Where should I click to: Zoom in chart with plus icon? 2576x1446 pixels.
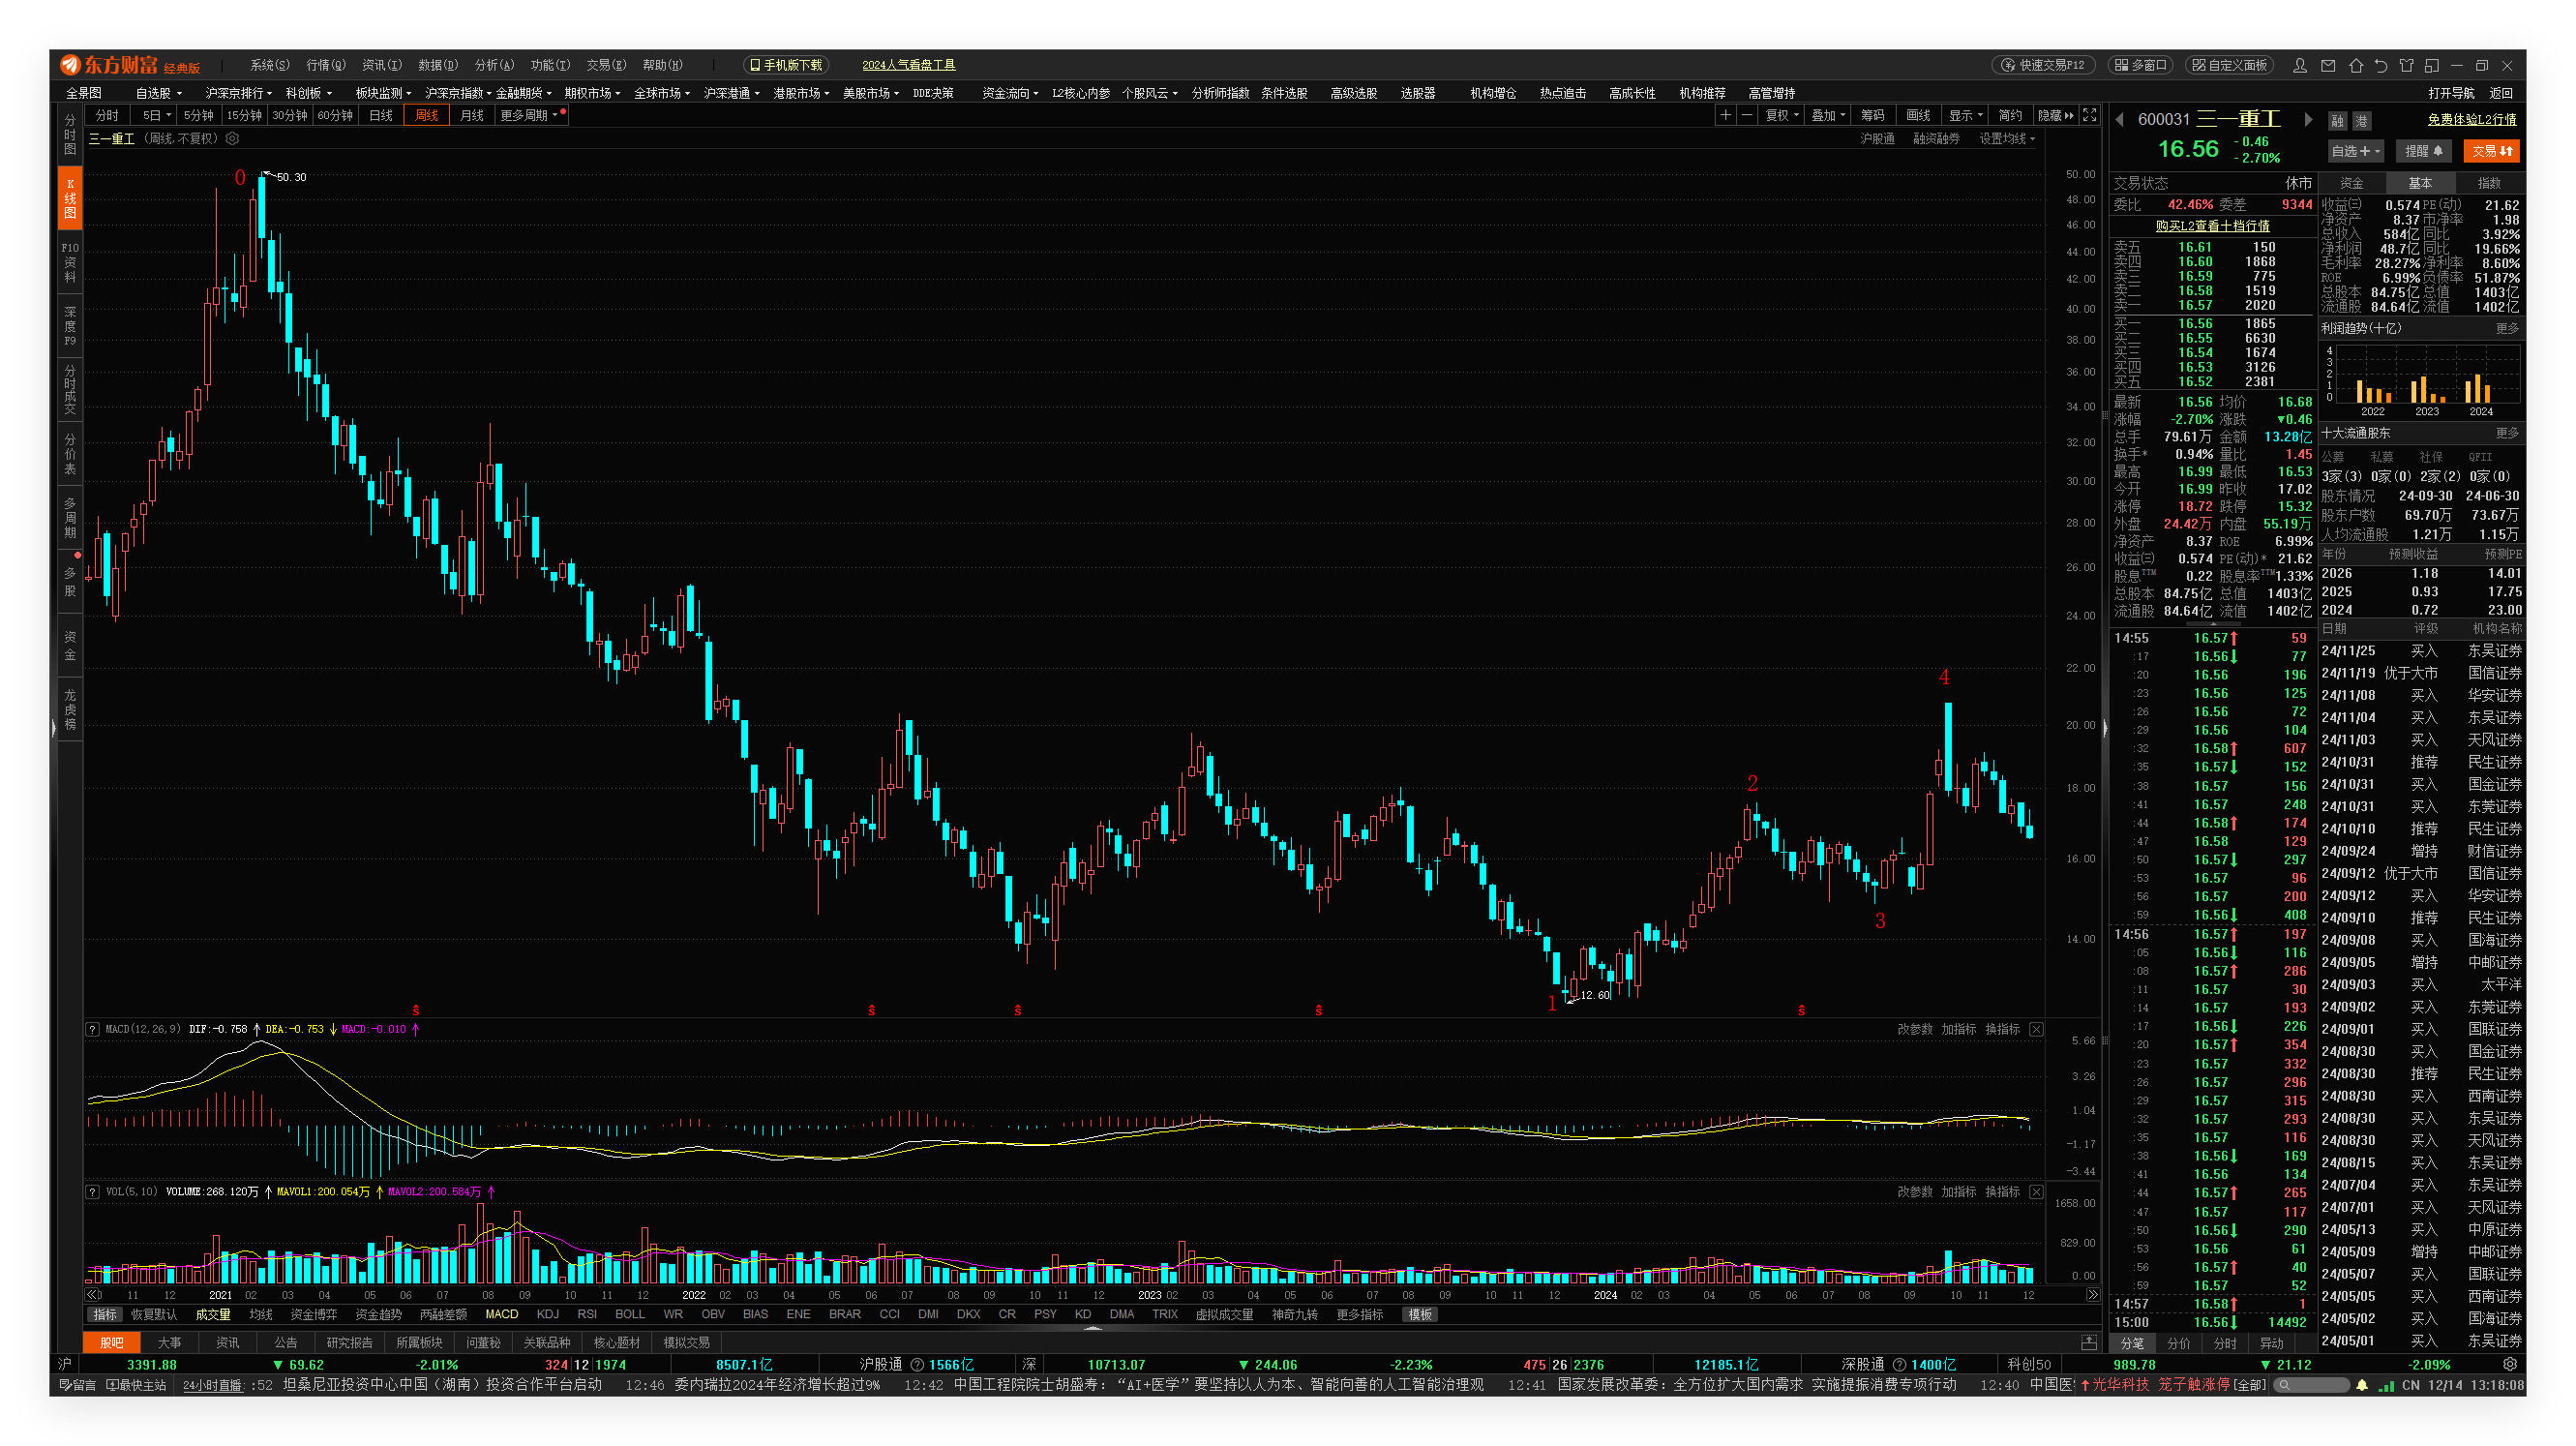[x=1725, y=115]
